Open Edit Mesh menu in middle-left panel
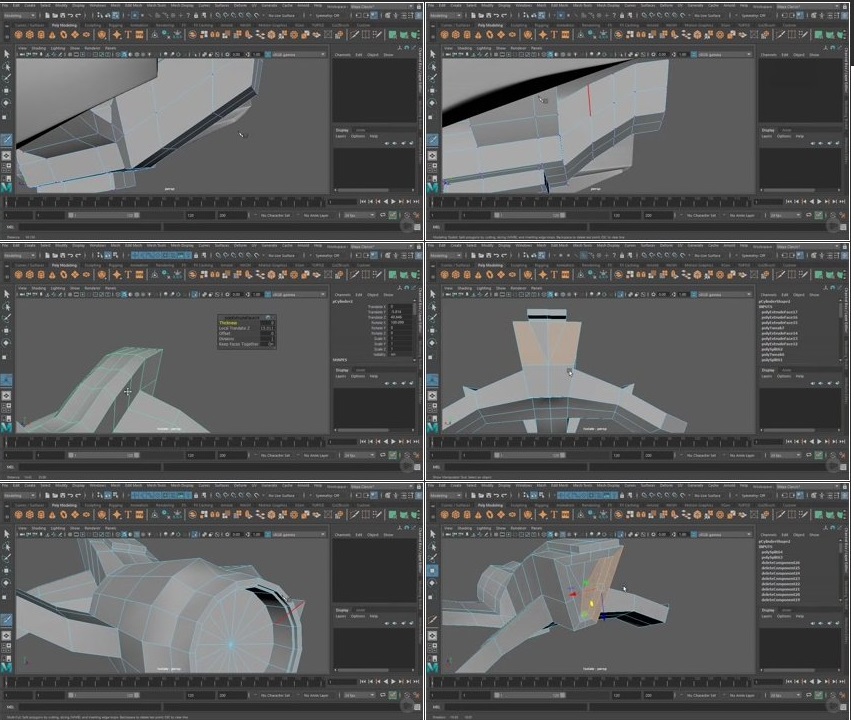 pos(133,246)
